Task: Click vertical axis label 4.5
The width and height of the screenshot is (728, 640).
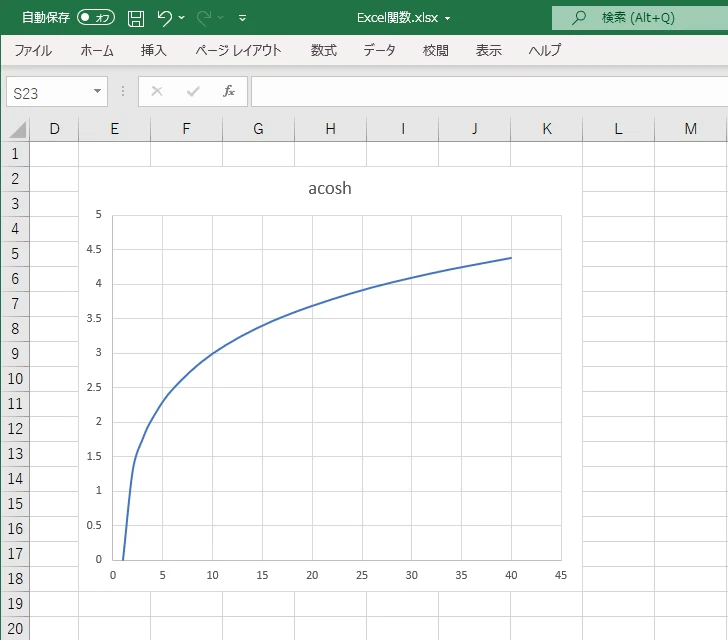Action: tap(94, 249)
